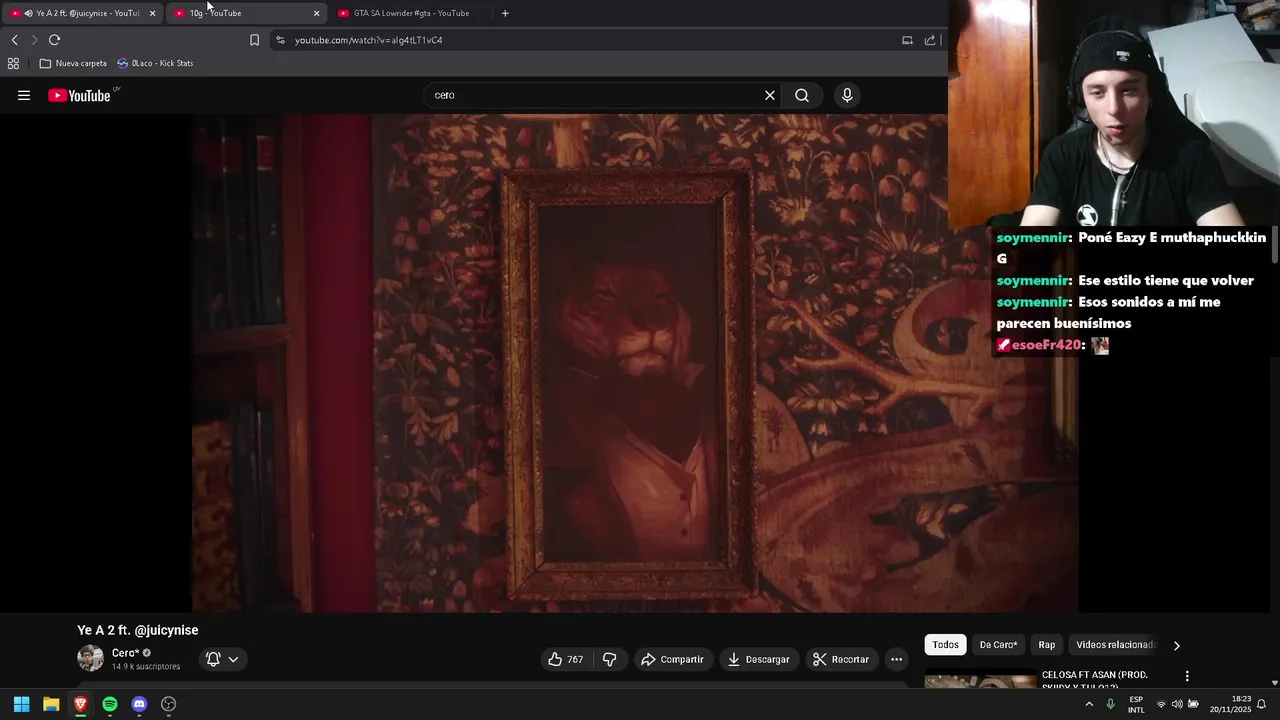Viewport: 1280px width, 720px height.
Task: Open a new browser tab
Action: coord(505,13)
